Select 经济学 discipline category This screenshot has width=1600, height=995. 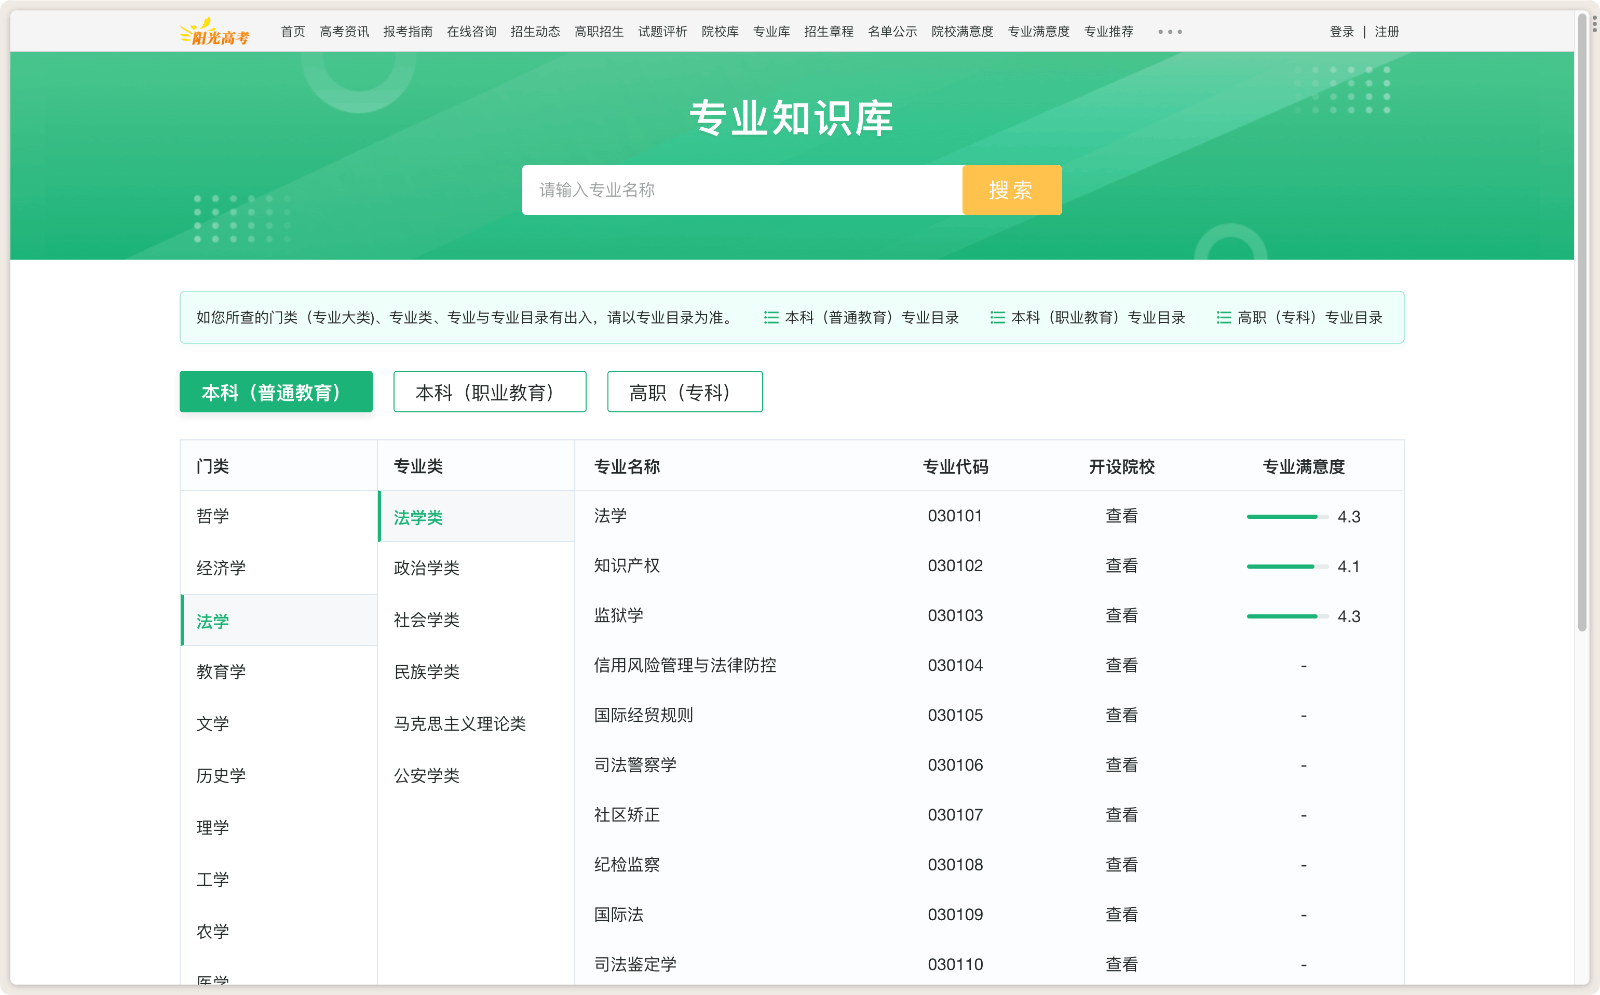pyautogui.click(x=221, y=568)
